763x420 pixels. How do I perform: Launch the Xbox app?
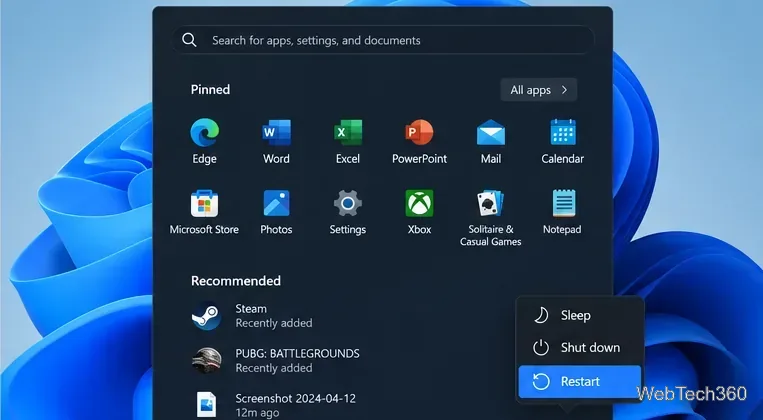click(x=419, y=203)
